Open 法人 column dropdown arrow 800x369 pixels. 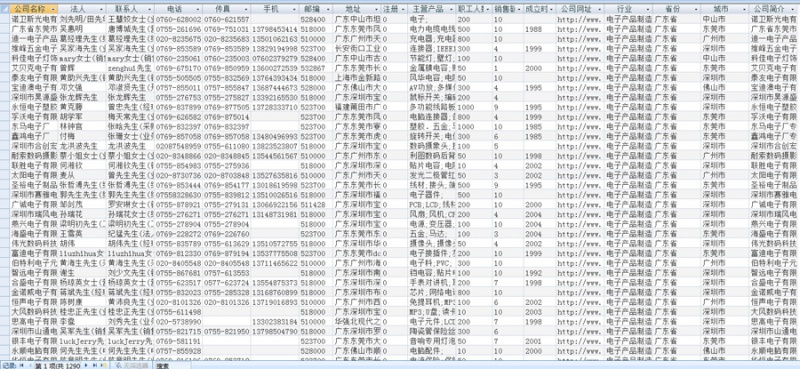tap(101, 9)
